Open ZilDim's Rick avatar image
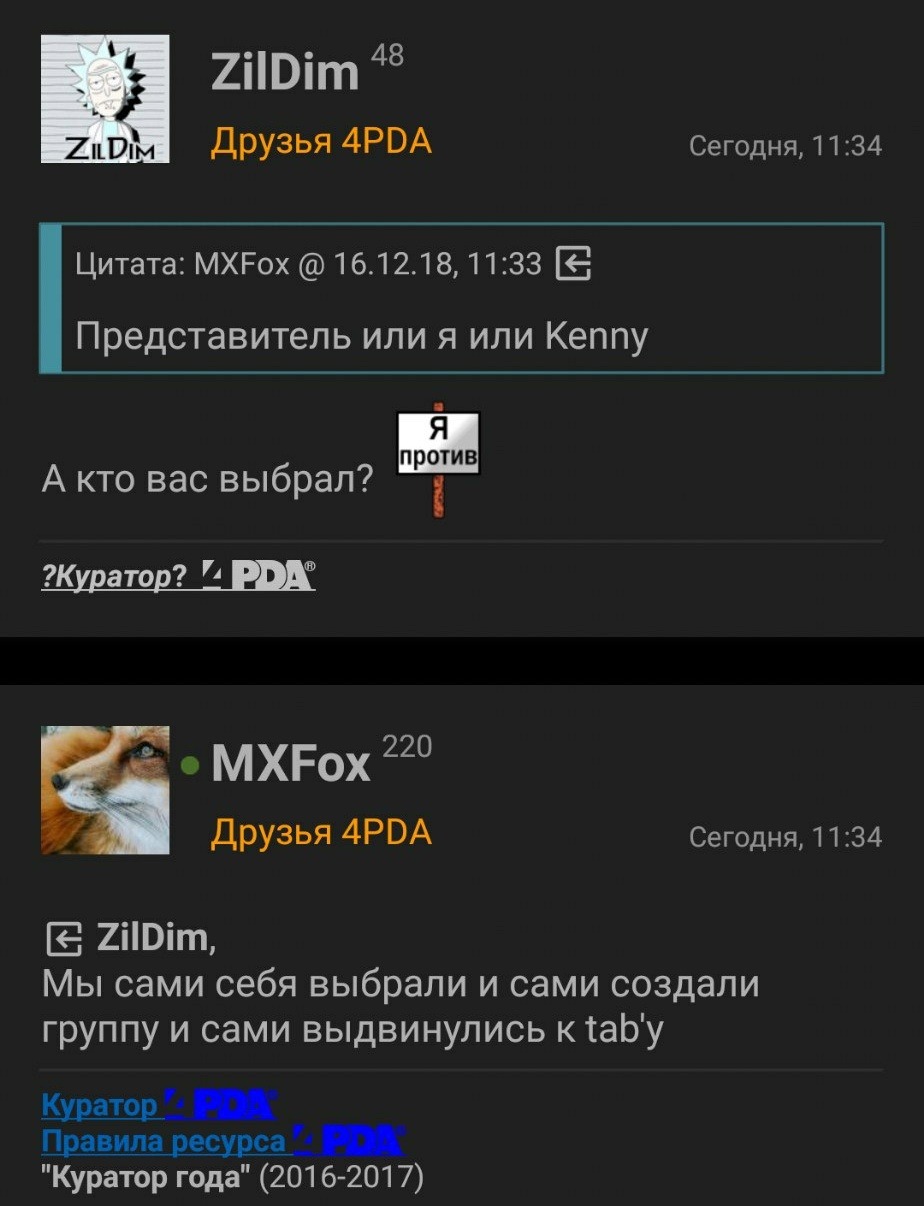Screen dimensions: 924x1206 pos(105,98)
